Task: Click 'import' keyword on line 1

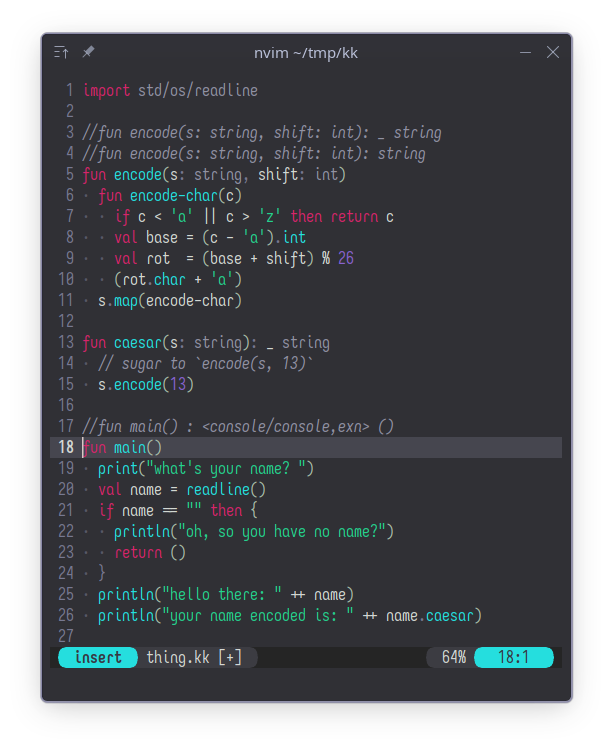Action: pos(106,91)
